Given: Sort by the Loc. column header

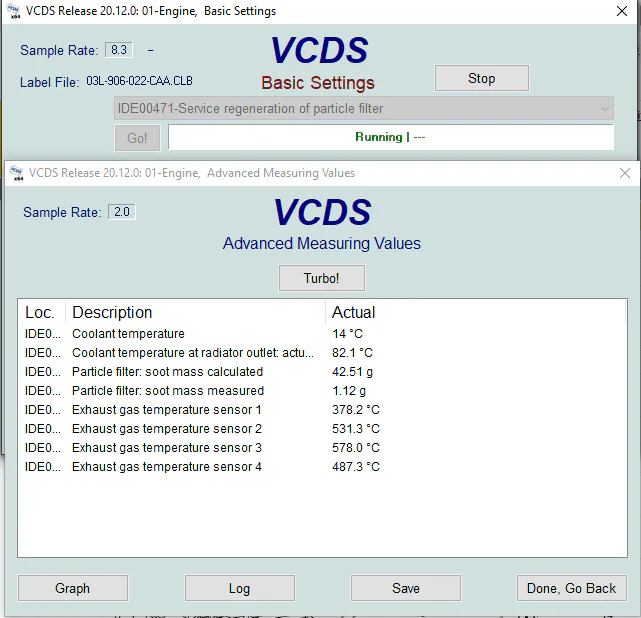Looking at the screenshot, I should (40, 313).
